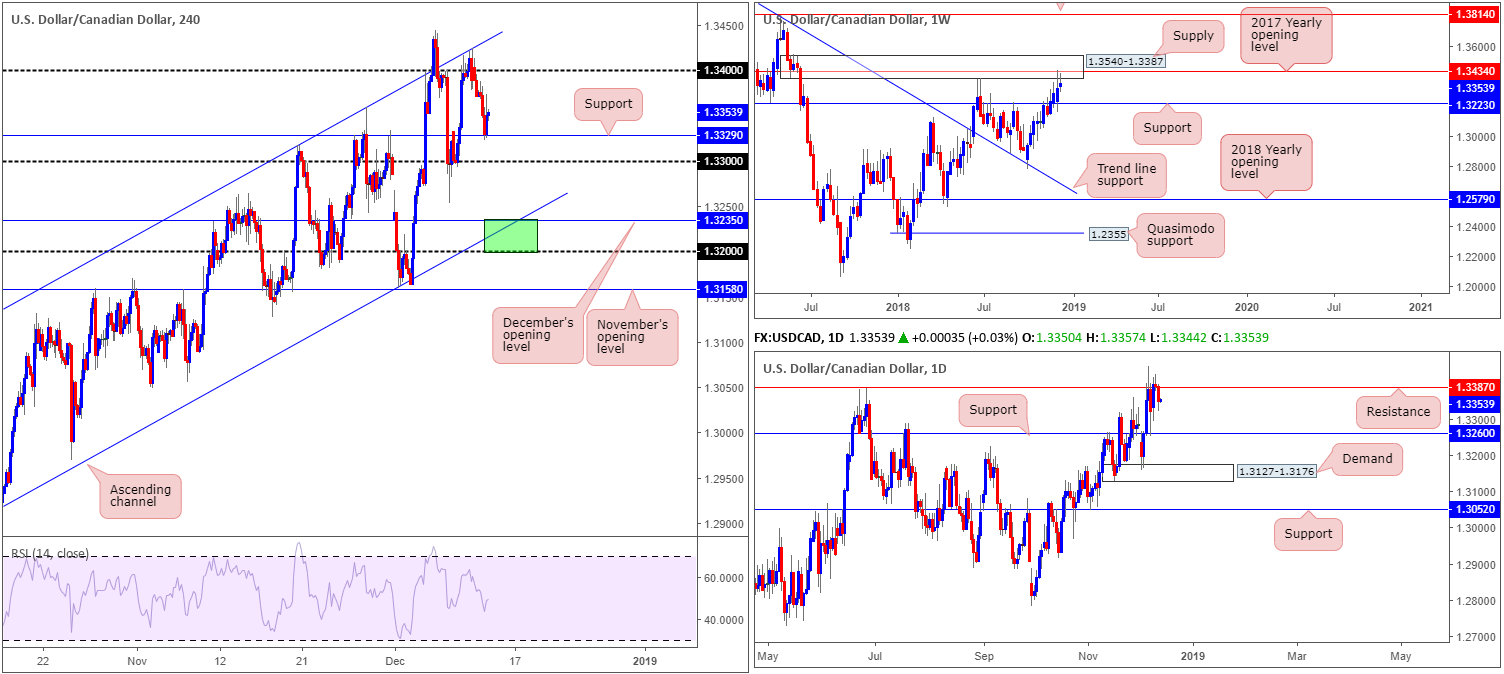The width and height of the screenshot is (1504, 674).
Task: Click the 1.29000 axis value on 240 chart
Action: pos(722,524)
